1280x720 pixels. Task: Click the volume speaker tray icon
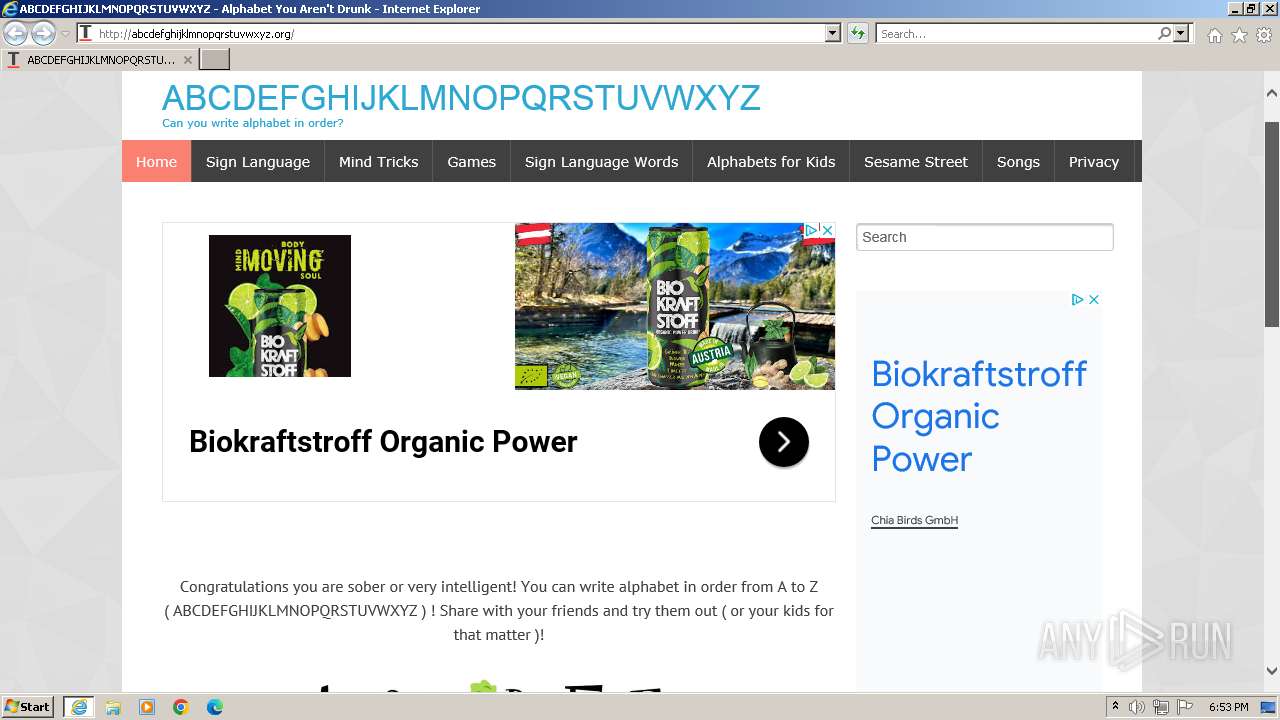coord(1138,707)
